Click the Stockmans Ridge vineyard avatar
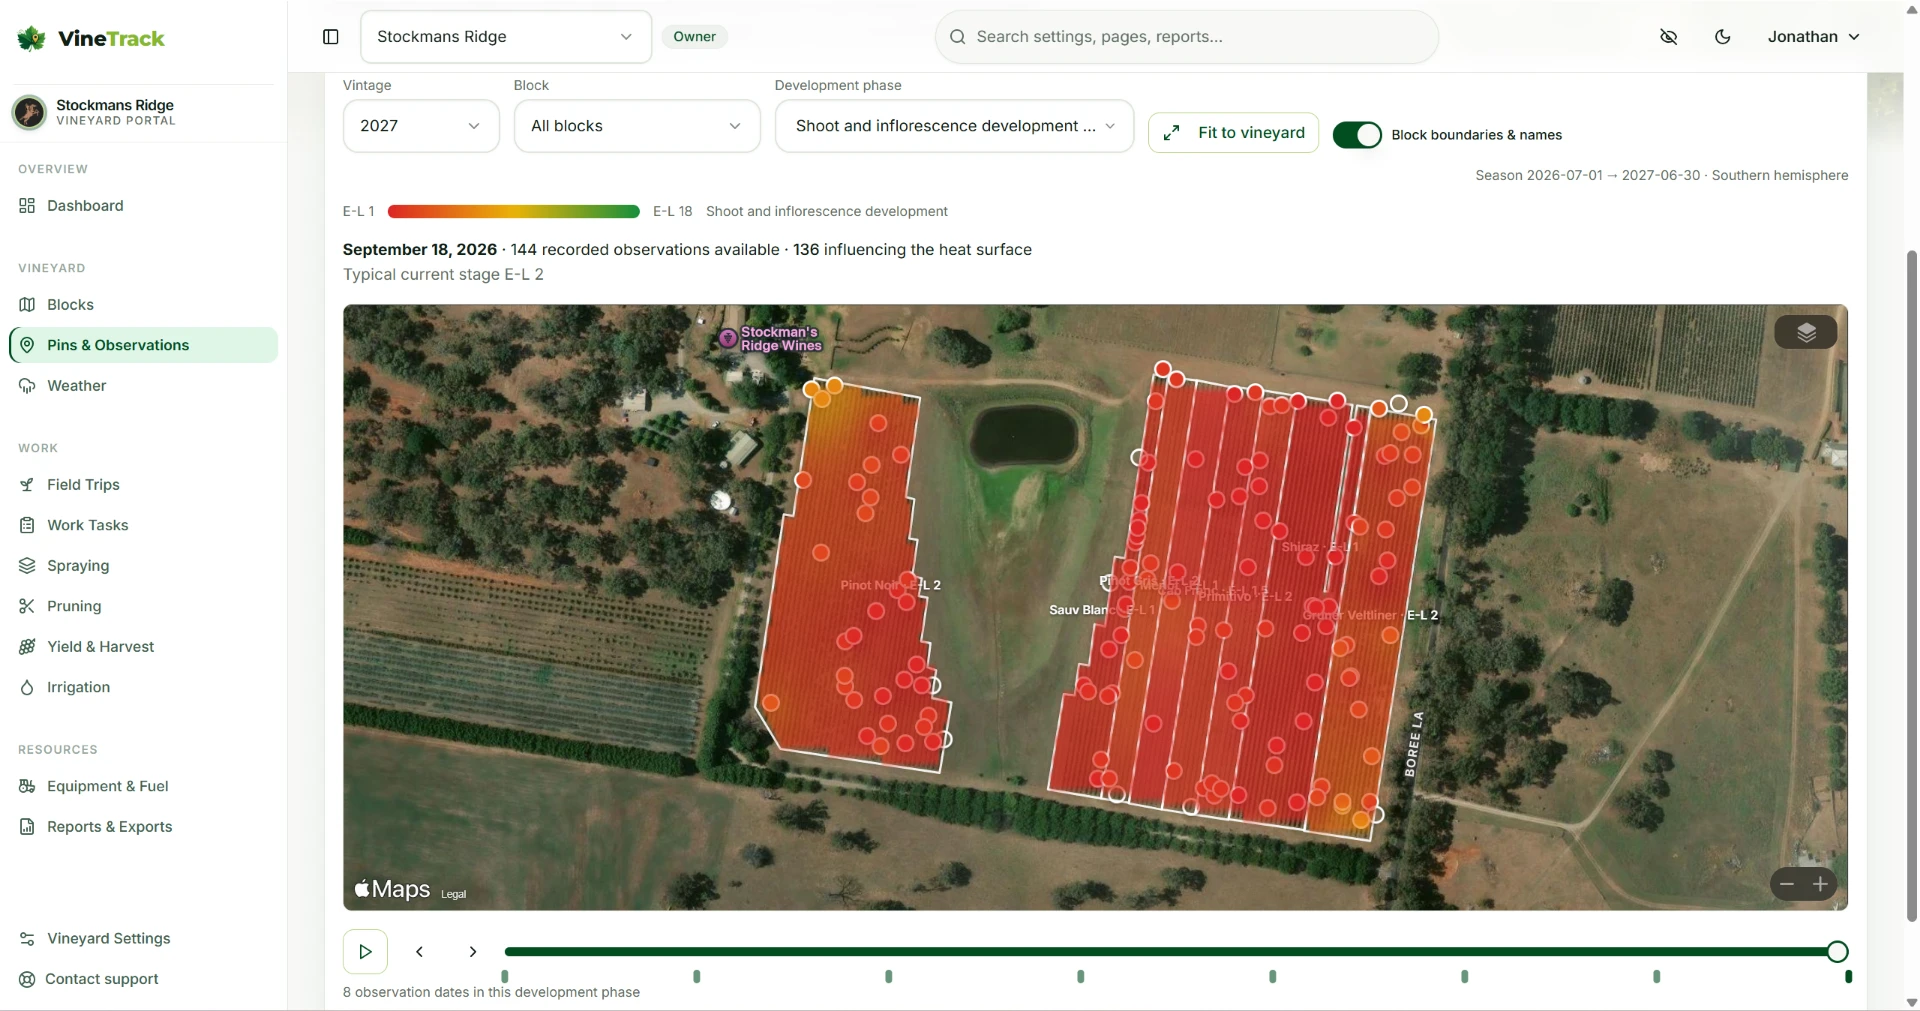This screenshot has width=1920, height=1011. click(29, 112)
